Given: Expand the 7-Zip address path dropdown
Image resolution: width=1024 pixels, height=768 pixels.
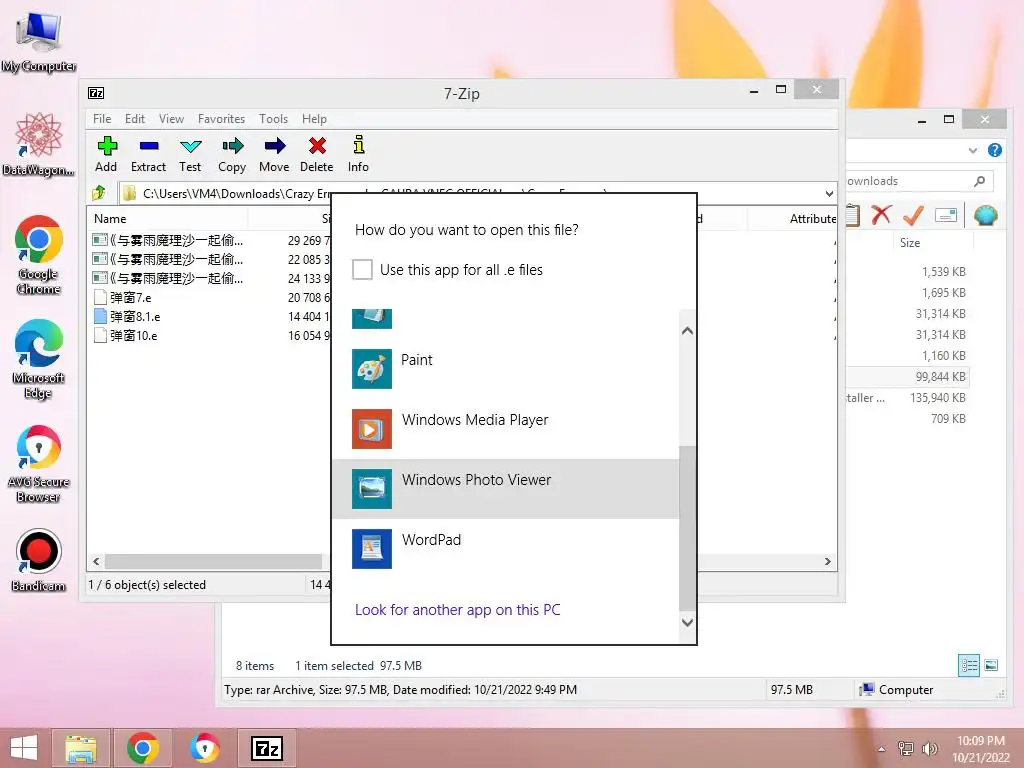Looking at the screenshot, I should click(x=829, y=193).
